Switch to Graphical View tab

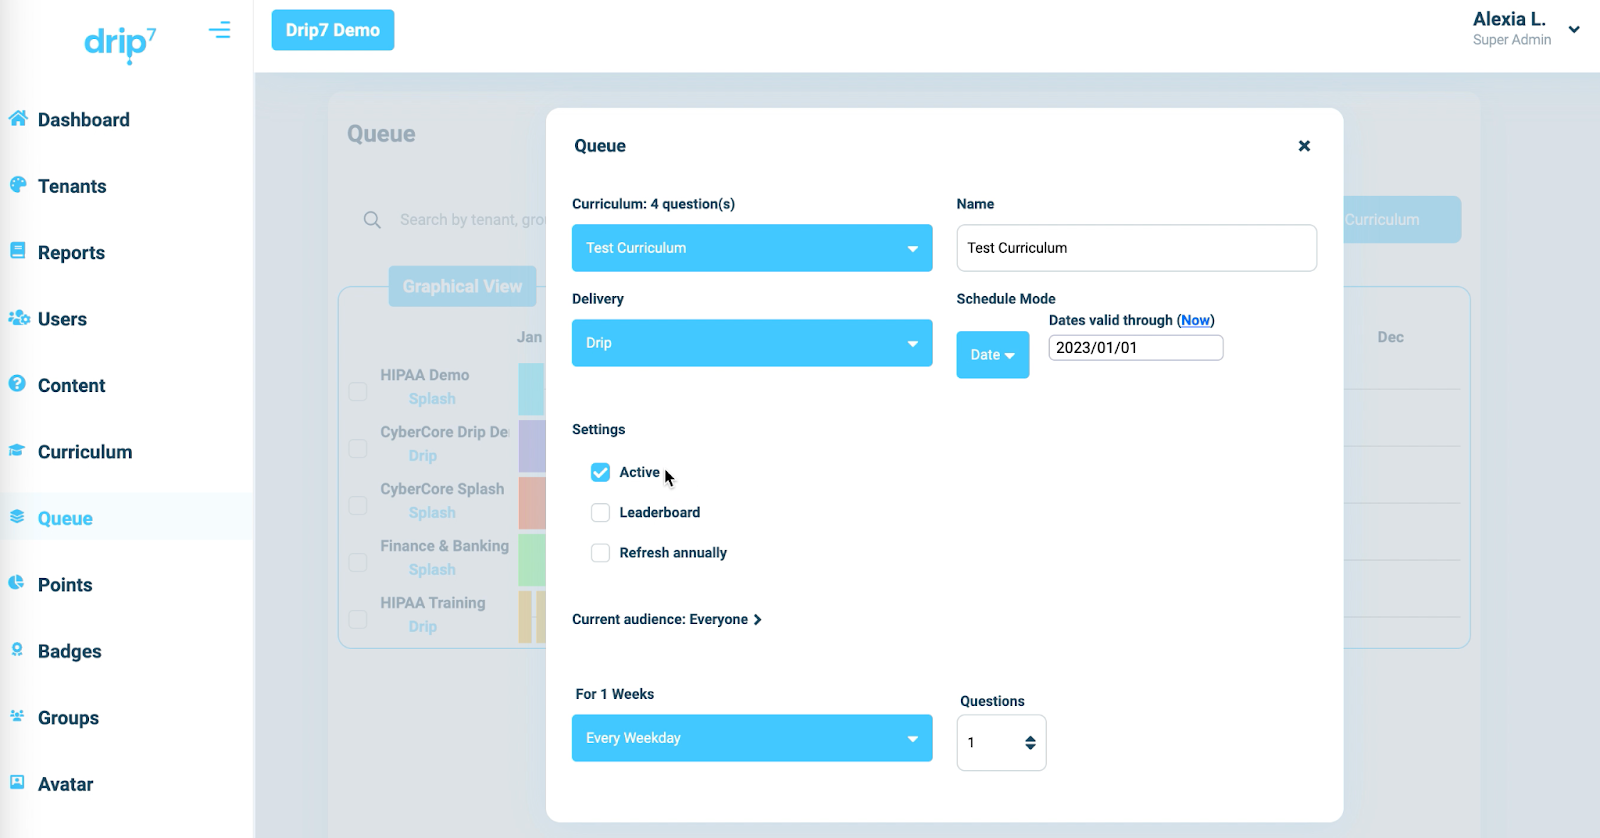pos(462,286)
